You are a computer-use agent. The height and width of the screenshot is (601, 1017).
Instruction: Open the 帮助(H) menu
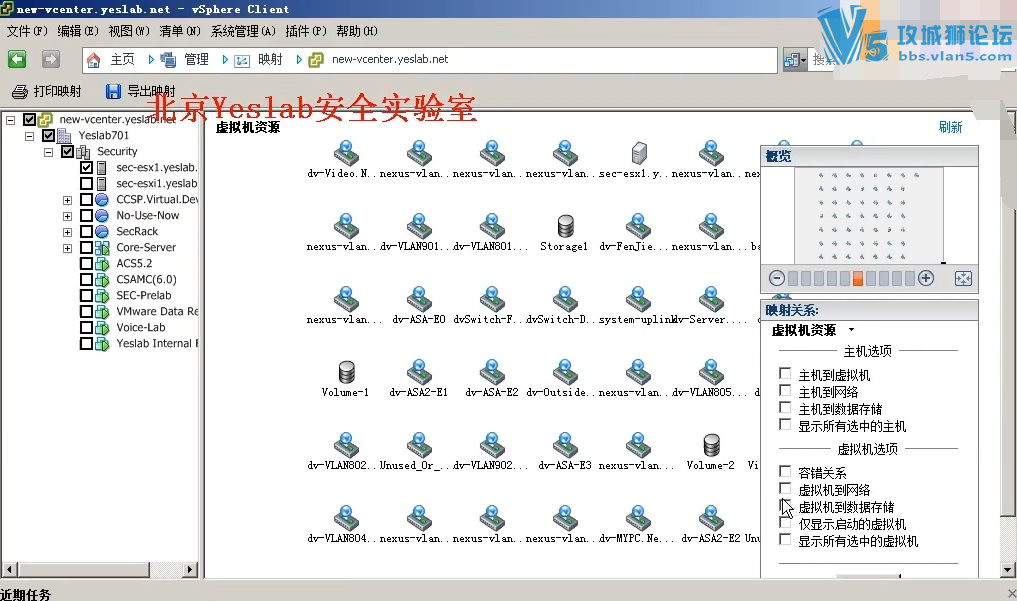(357, 31)
